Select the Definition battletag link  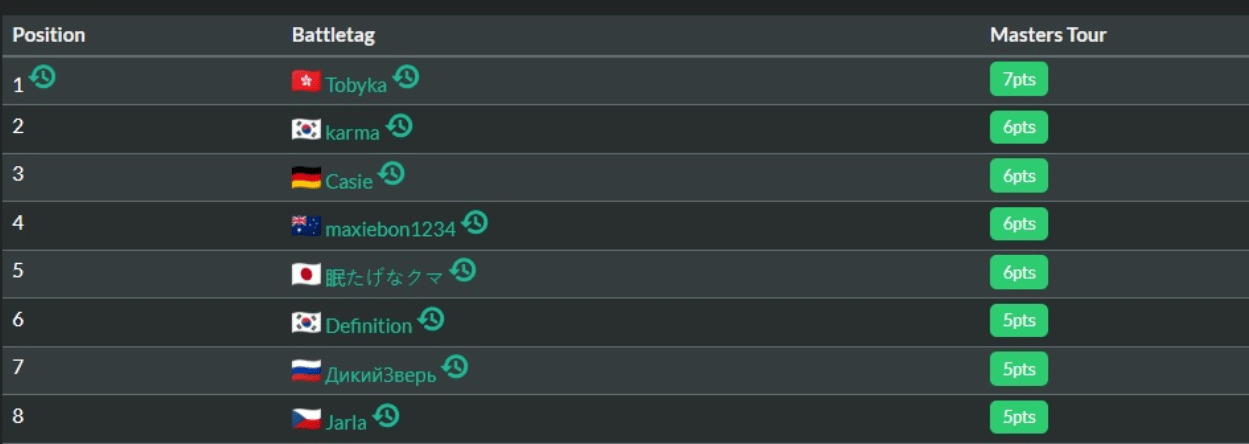[368, 326]
